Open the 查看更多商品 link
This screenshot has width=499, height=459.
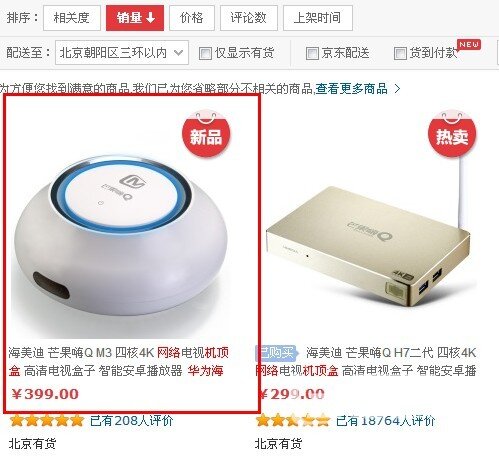tap(351, 89)
